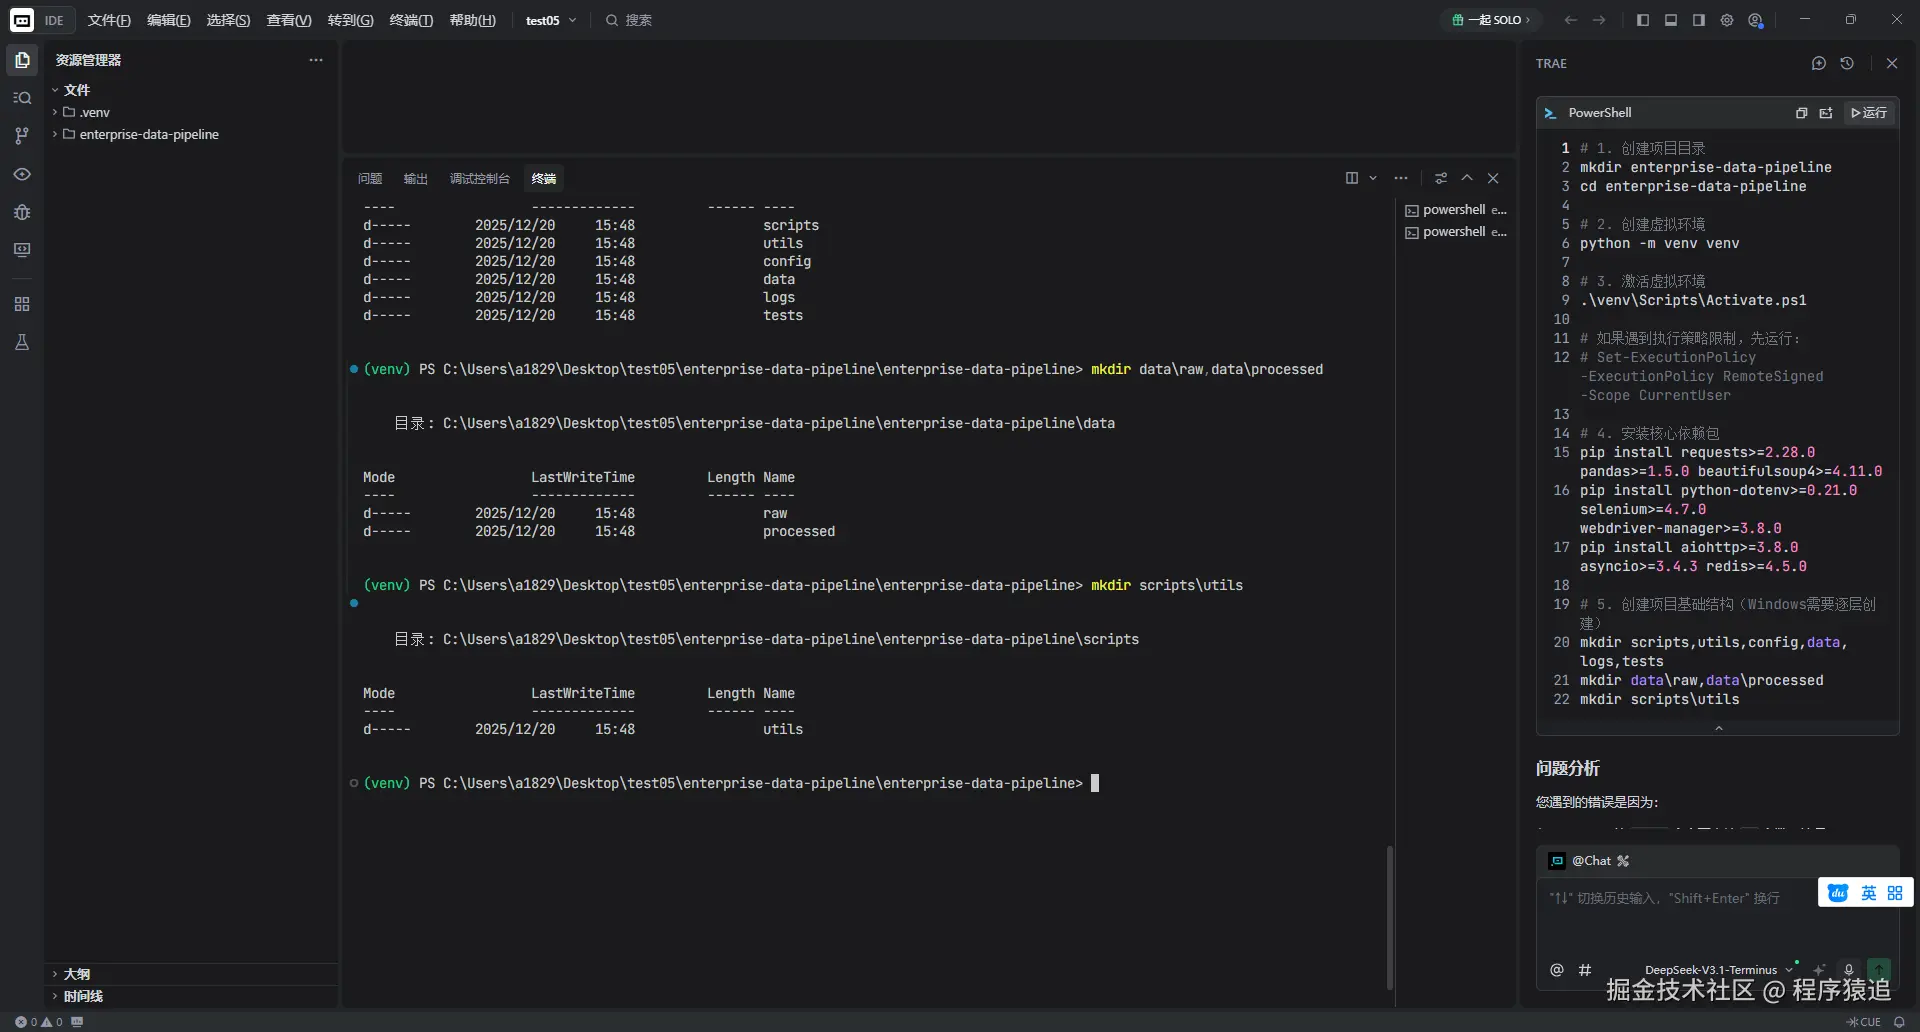Toggle the terminal panel settings switch icon
The width and height of the screenshot is (1920, 1032).
[1441, 178]
